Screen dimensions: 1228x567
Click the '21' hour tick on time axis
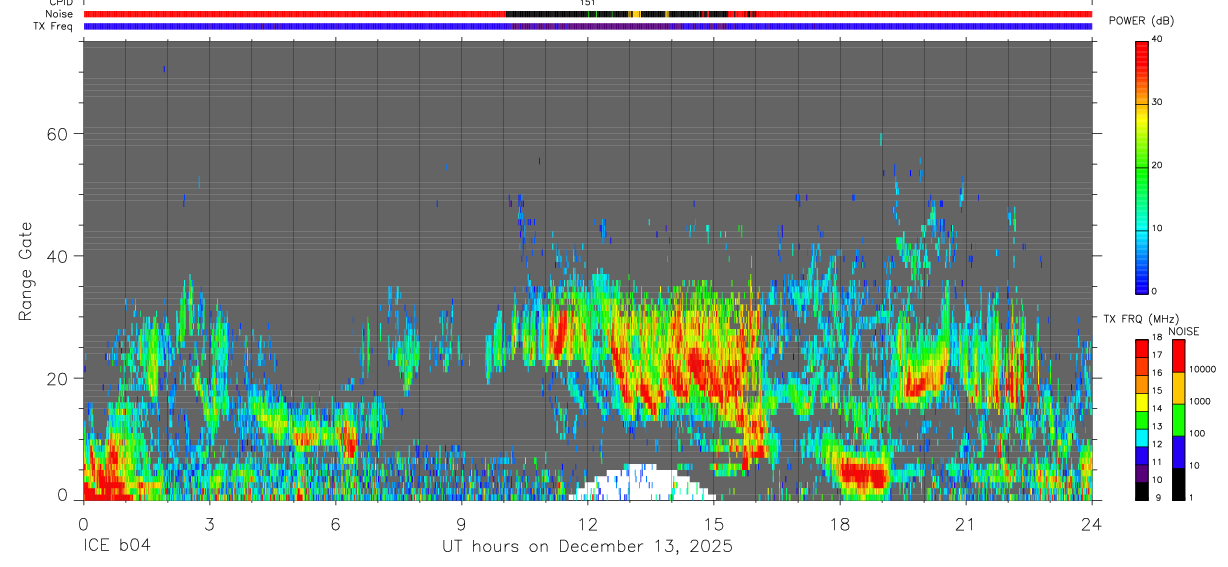click(966, 524)
